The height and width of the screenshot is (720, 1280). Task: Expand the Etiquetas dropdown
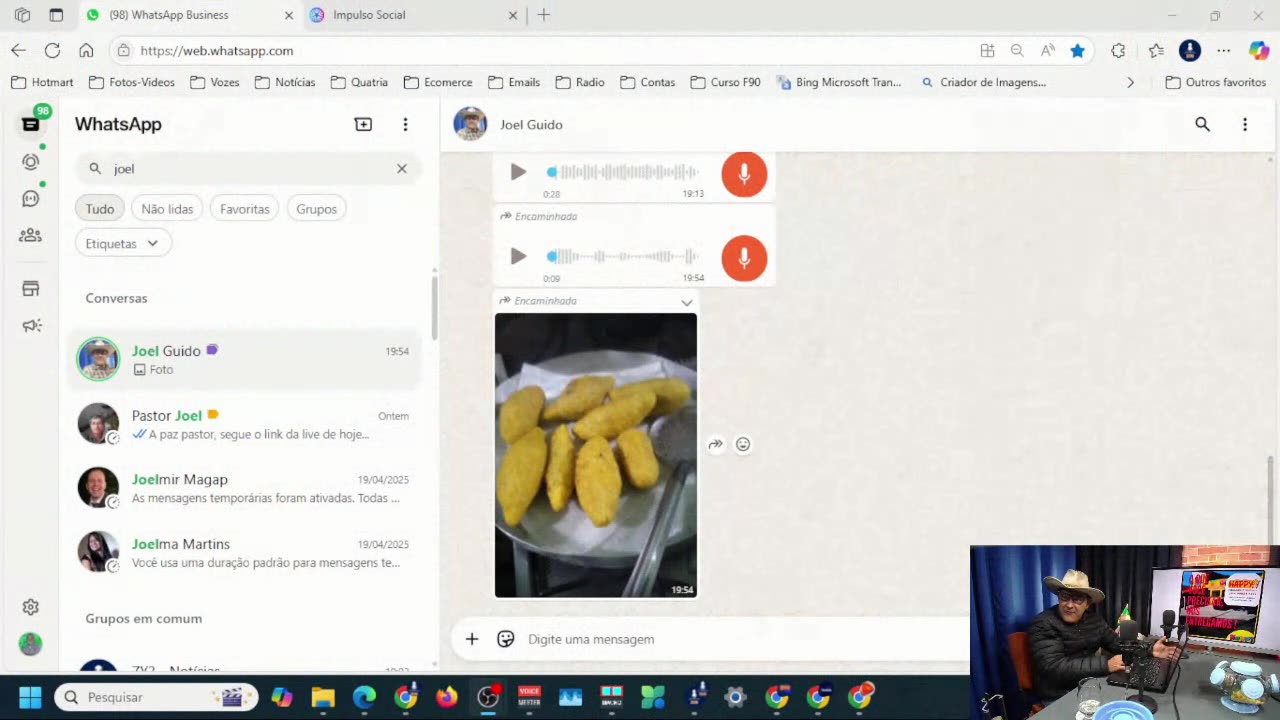click(123, 243)
